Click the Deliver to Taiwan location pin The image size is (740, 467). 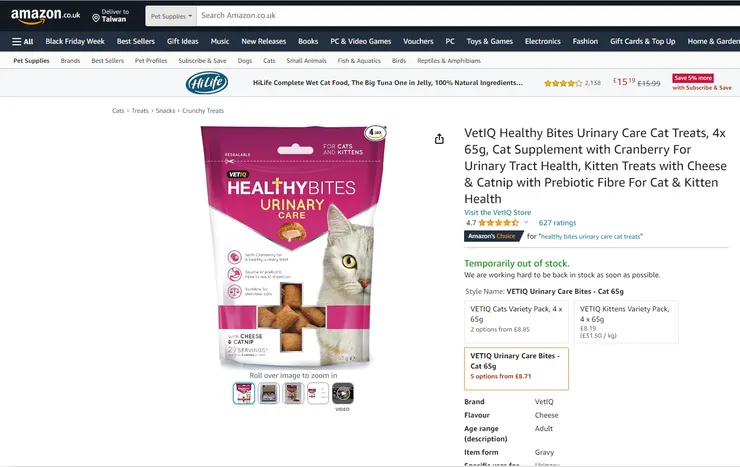(96, 18)
